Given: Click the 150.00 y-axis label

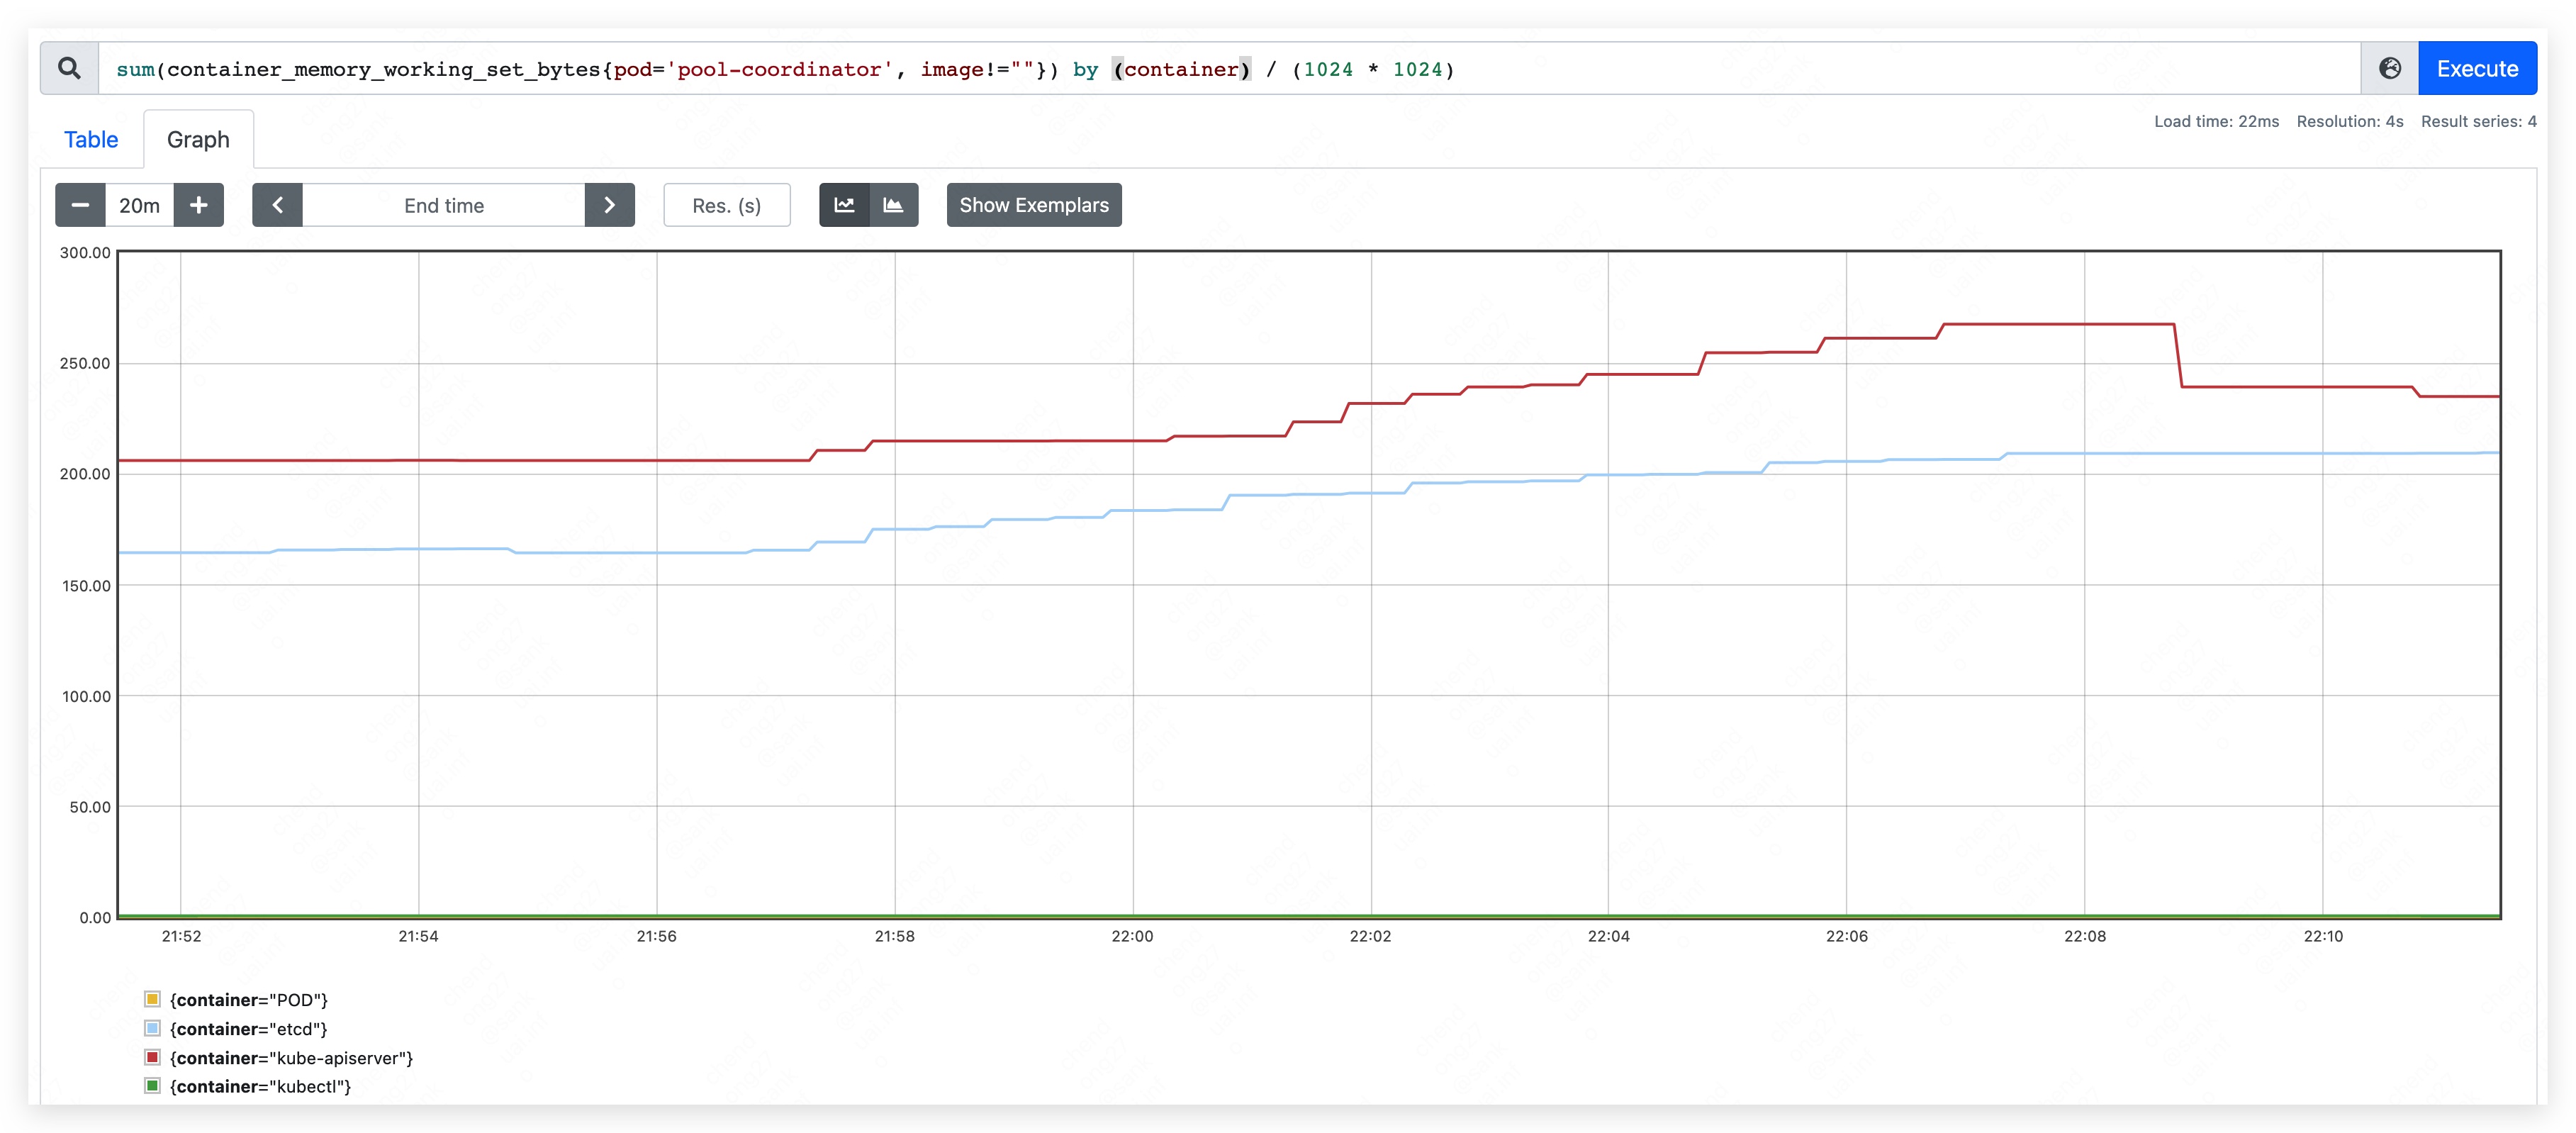Looking at the screenshot, I should pyautogui.click(x=86, y=586).
